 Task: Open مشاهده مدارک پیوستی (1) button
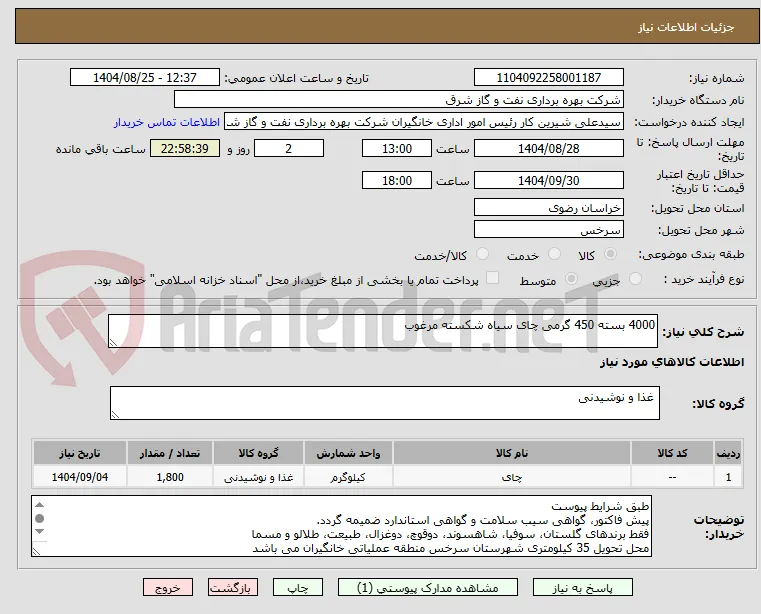tap(428, 587)
